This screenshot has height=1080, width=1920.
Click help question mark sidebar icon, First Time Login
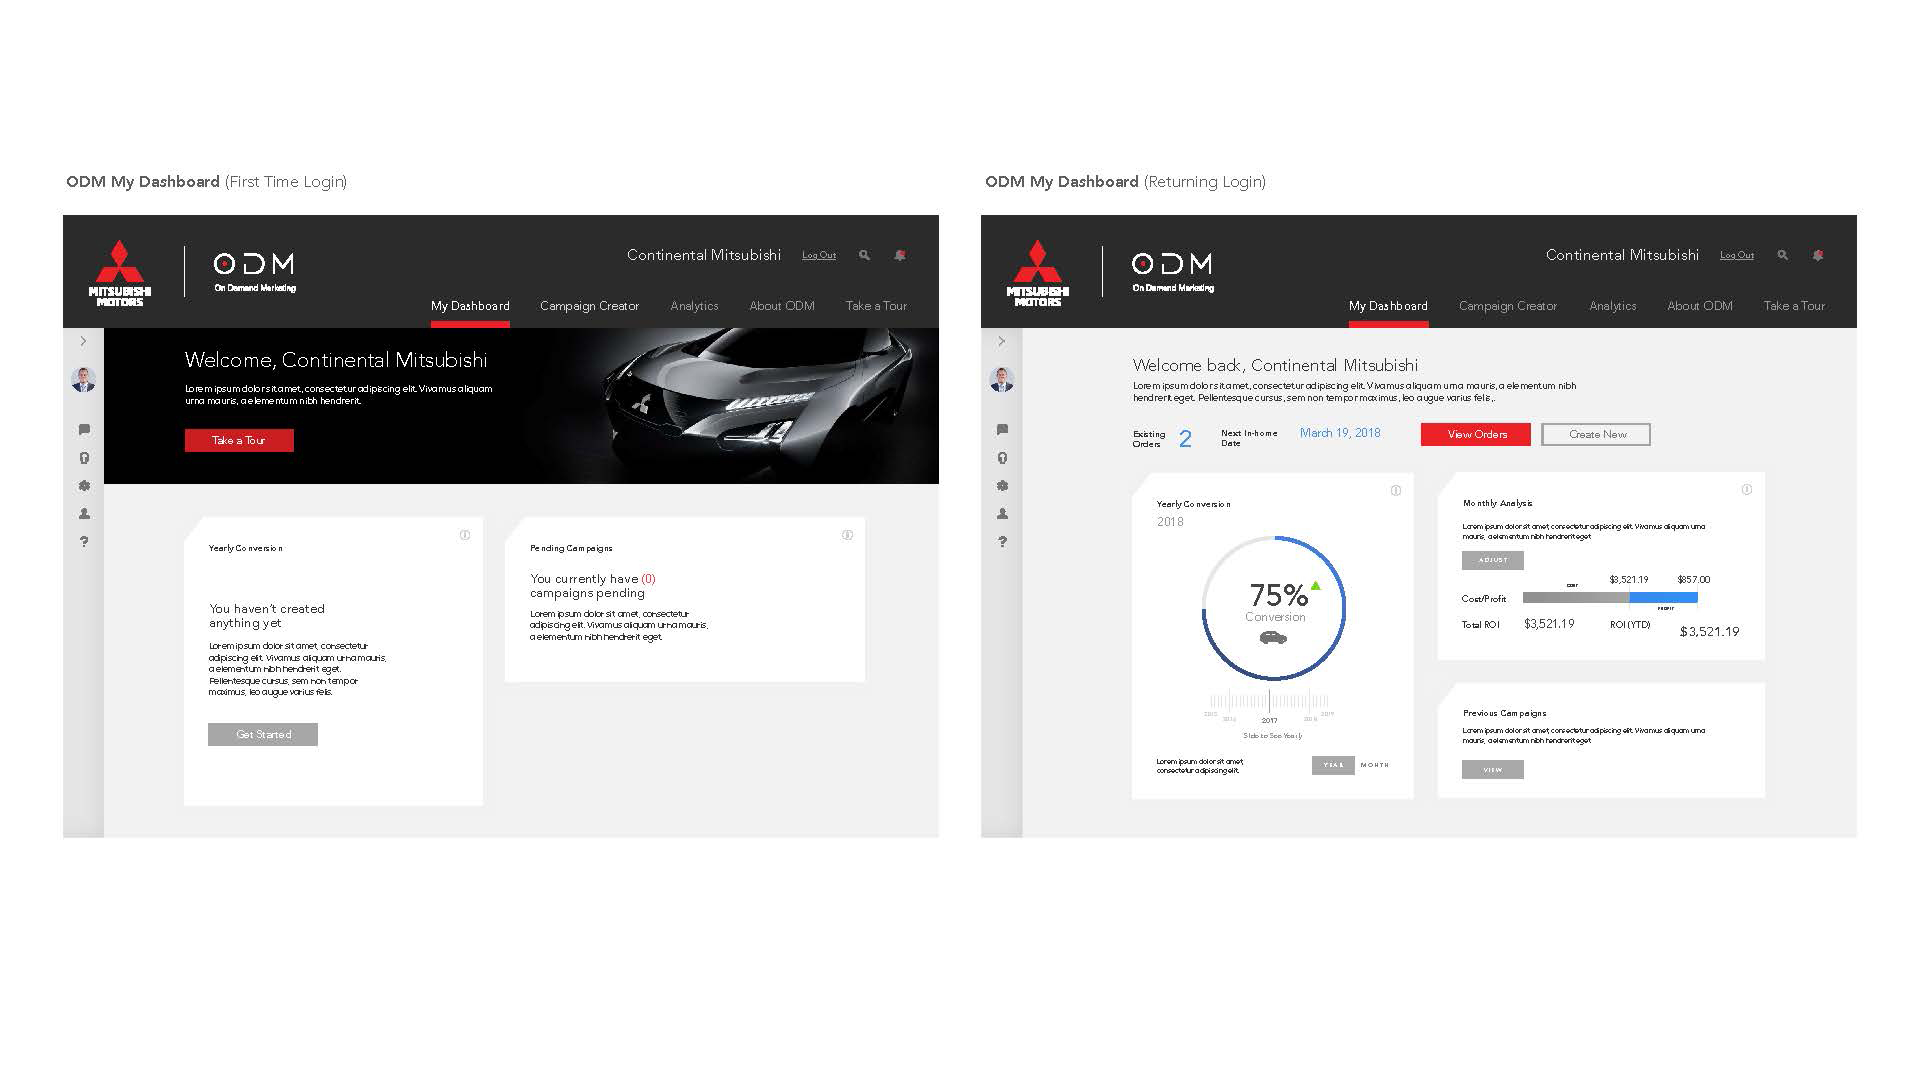[84, 542]
